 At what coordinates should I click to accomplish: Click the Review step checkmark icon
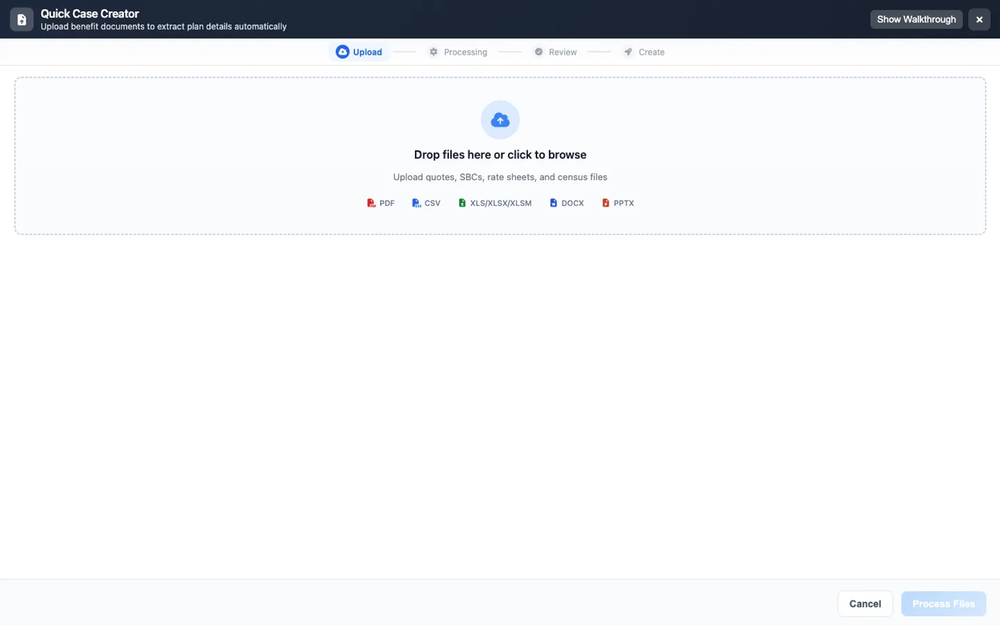coord(539,52)
